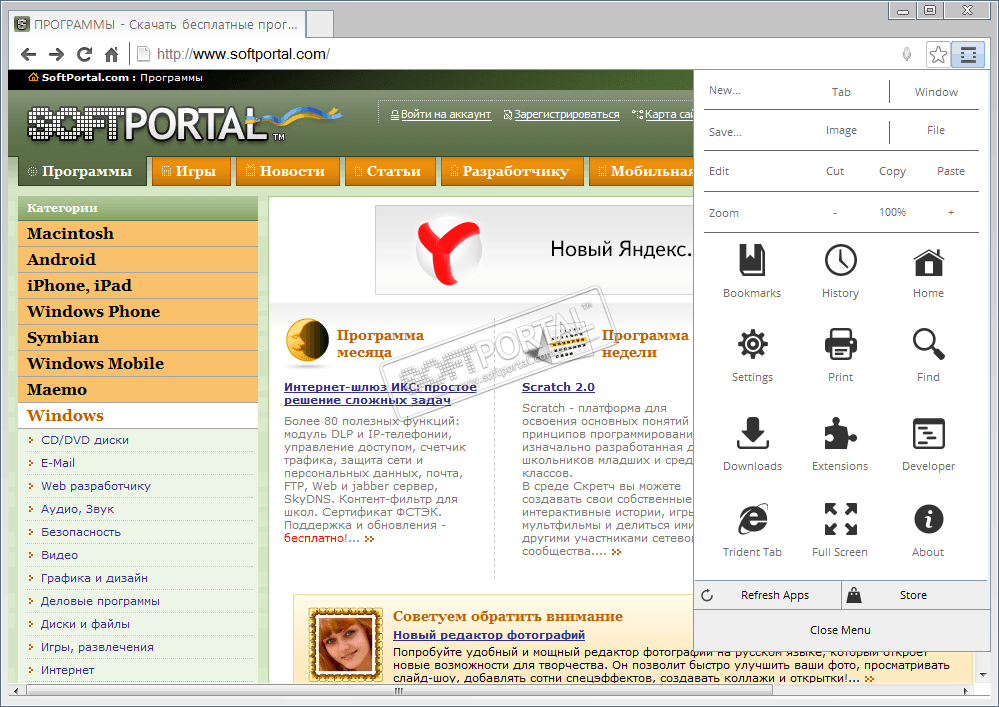Click the microphone voice search icon
The width and height of the screenshot is (999, 707).
pyautogui.click(x=907, y=55)
